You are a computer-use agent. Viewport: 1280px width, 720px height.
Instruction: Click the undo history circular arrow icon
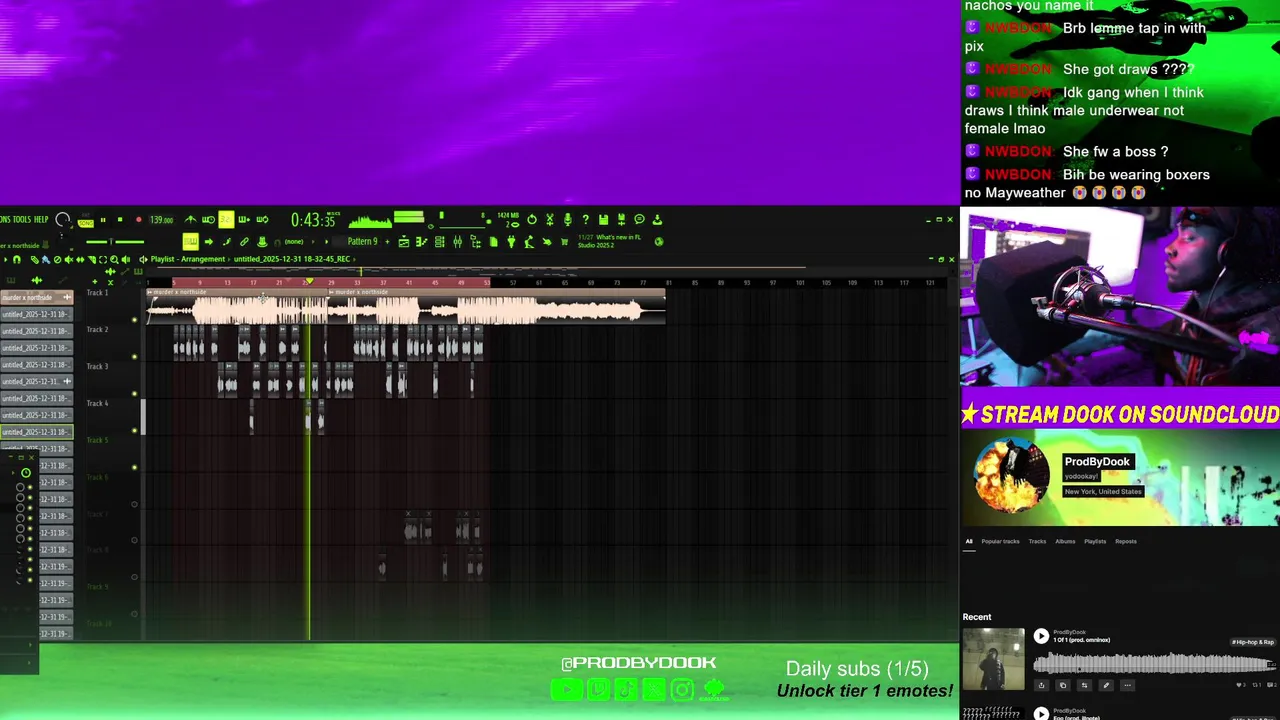[532, 220]
